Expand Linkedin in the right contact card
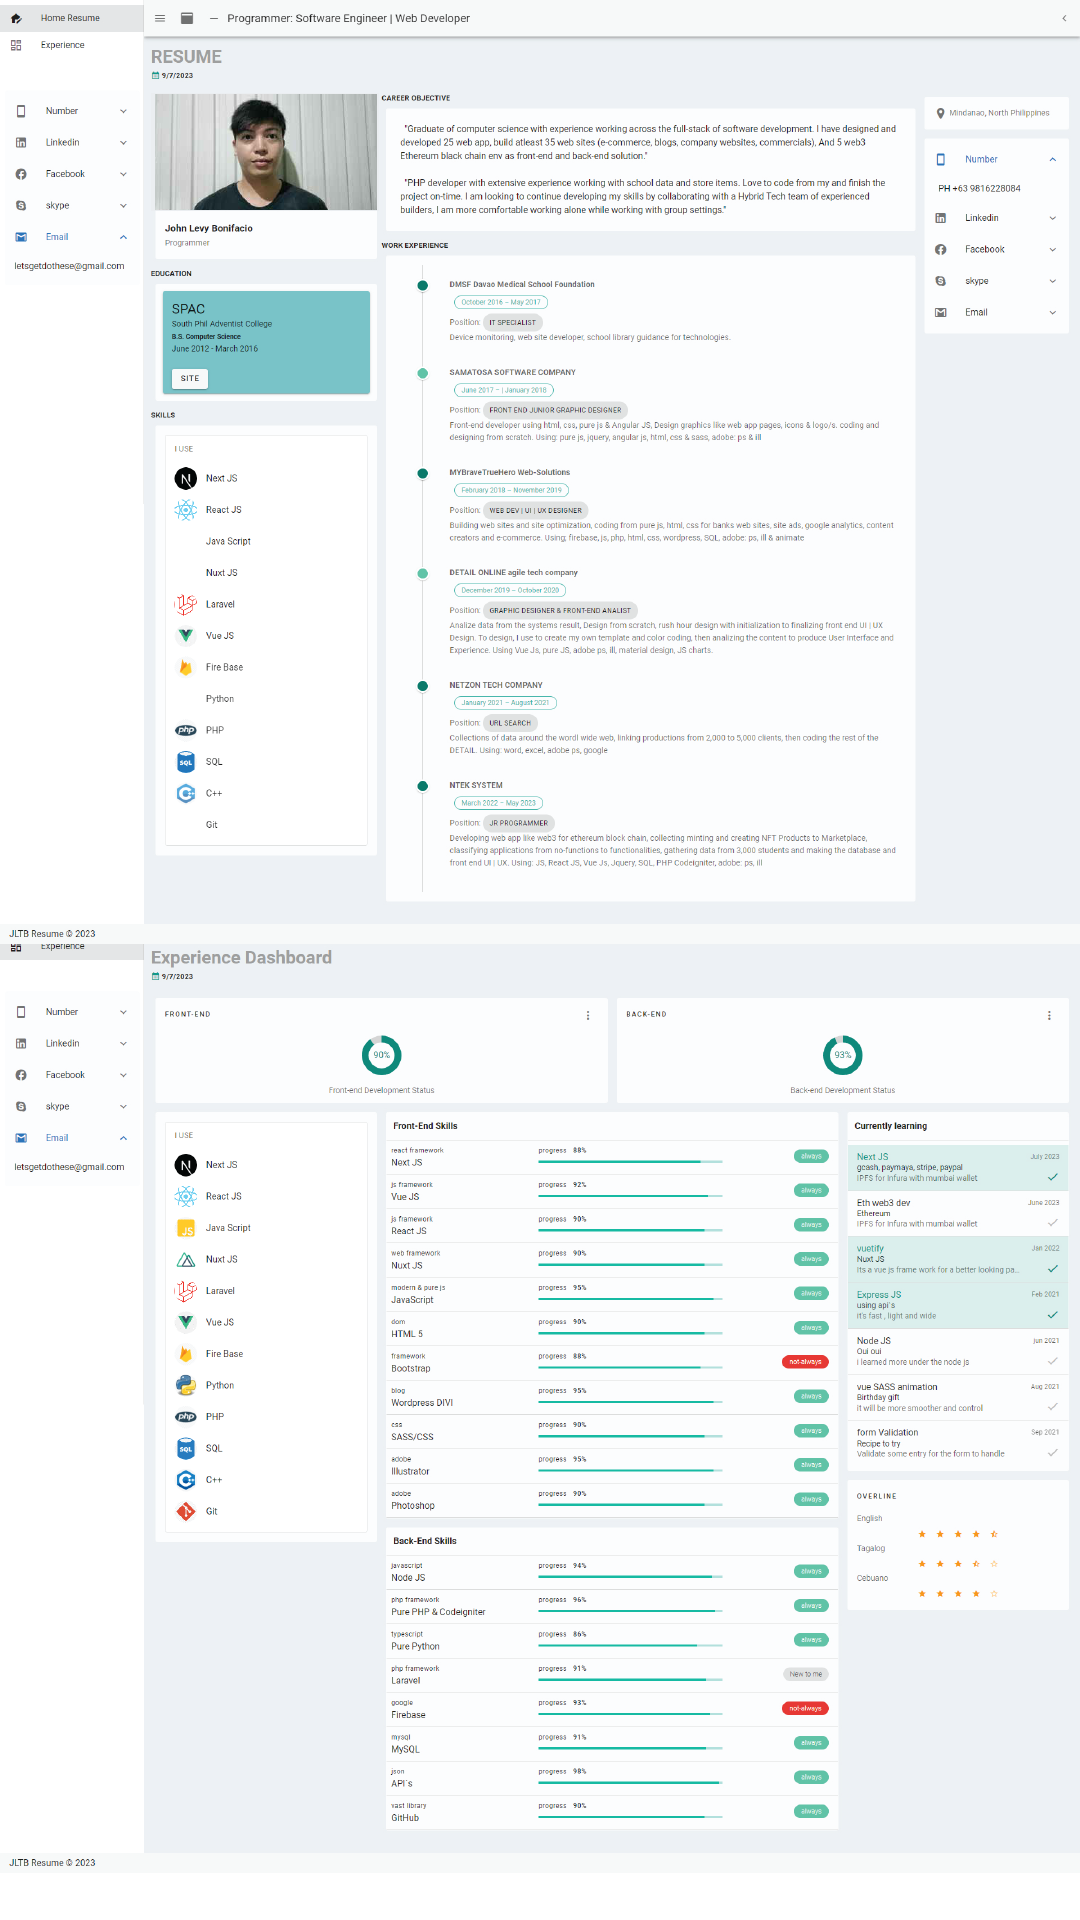1080x1920 pixels. click(1053, 218)
